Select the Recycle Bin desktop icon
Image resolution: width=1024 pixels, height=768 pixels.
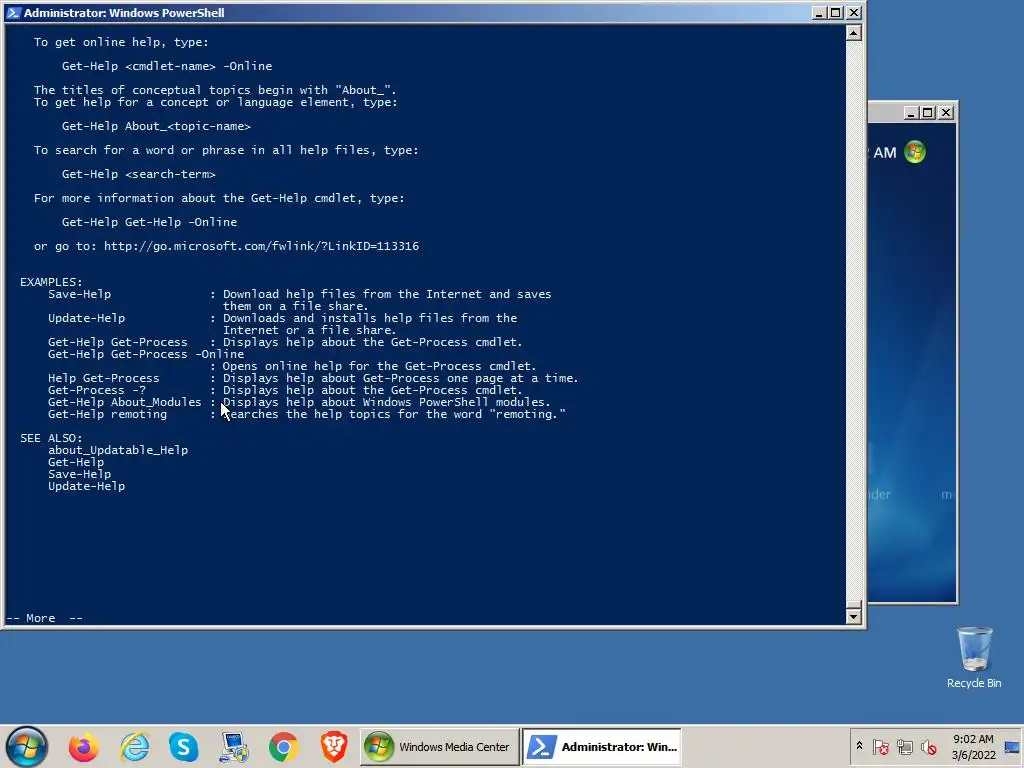pos(974,658)
